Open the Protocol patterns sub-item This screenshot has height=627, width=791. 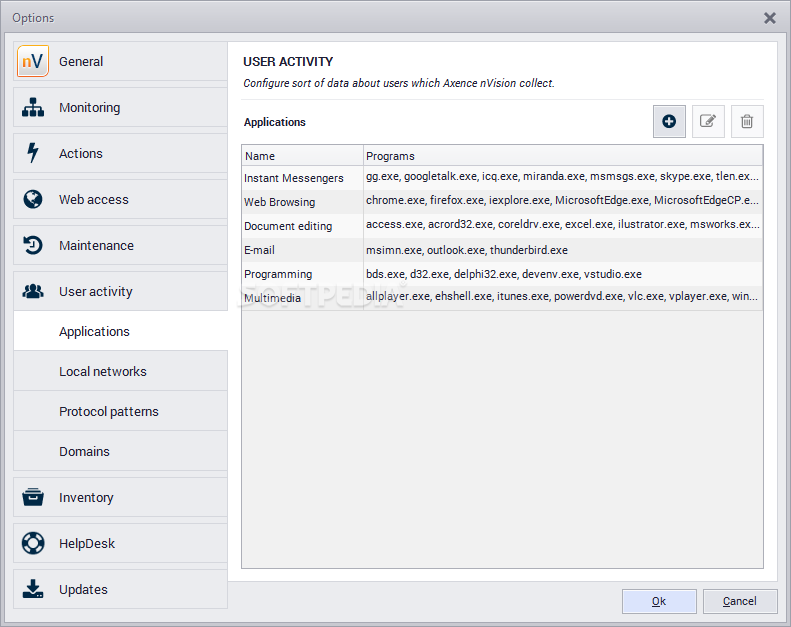pyautogui.click(x=120, y=411)
